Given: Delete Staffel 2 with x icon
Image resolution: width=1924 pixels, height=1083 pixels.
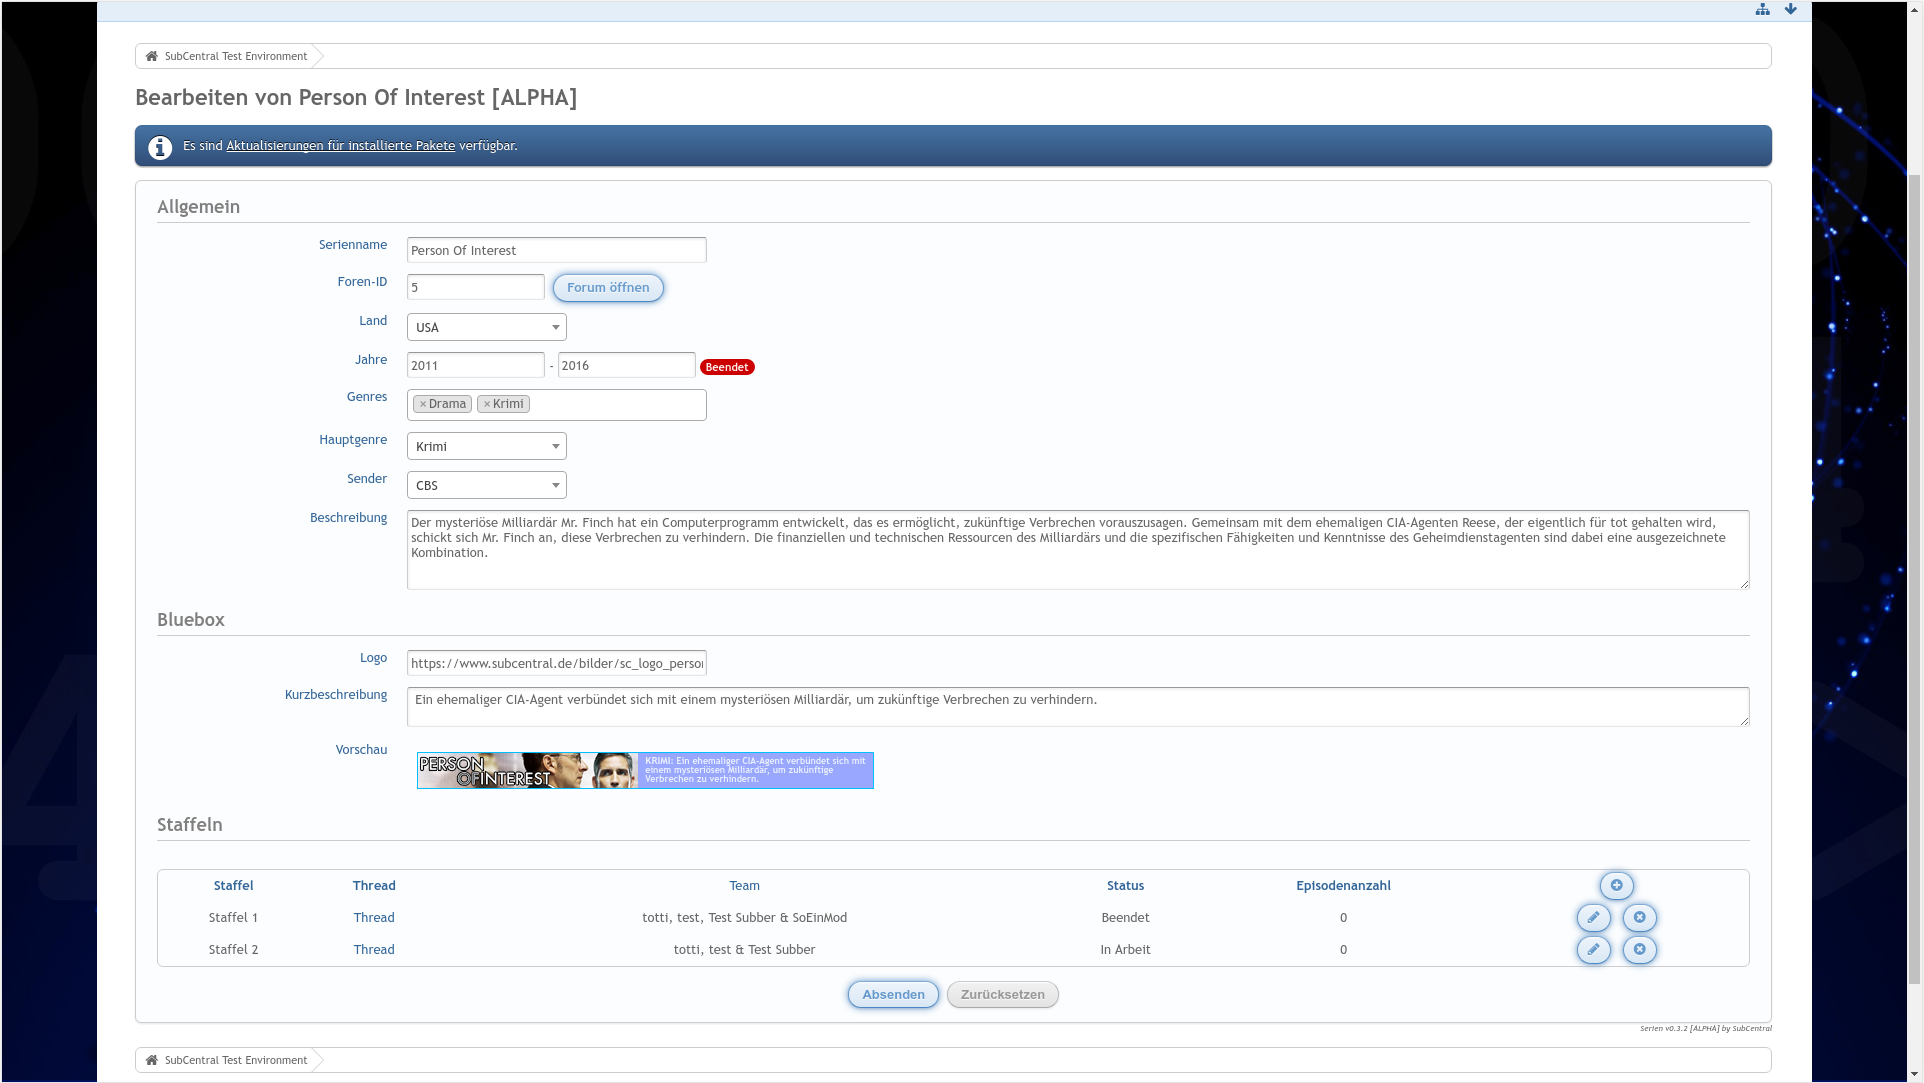Looking at the screenshot, I should pos(1639,949).
